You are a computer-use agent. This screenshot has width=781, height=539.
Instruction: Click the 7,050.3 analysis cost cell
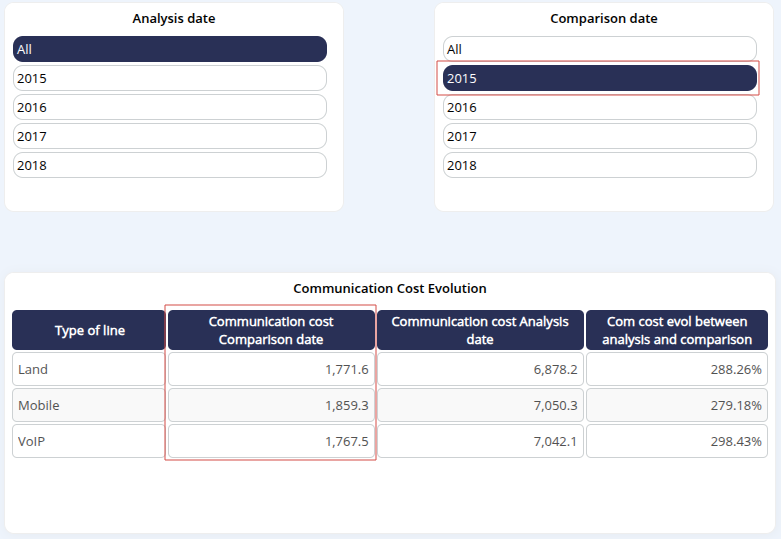click(480, 405)
